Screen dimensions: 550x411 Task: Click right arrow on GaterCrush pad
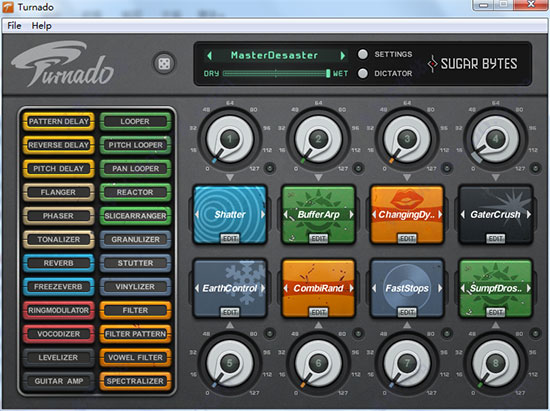528,214
